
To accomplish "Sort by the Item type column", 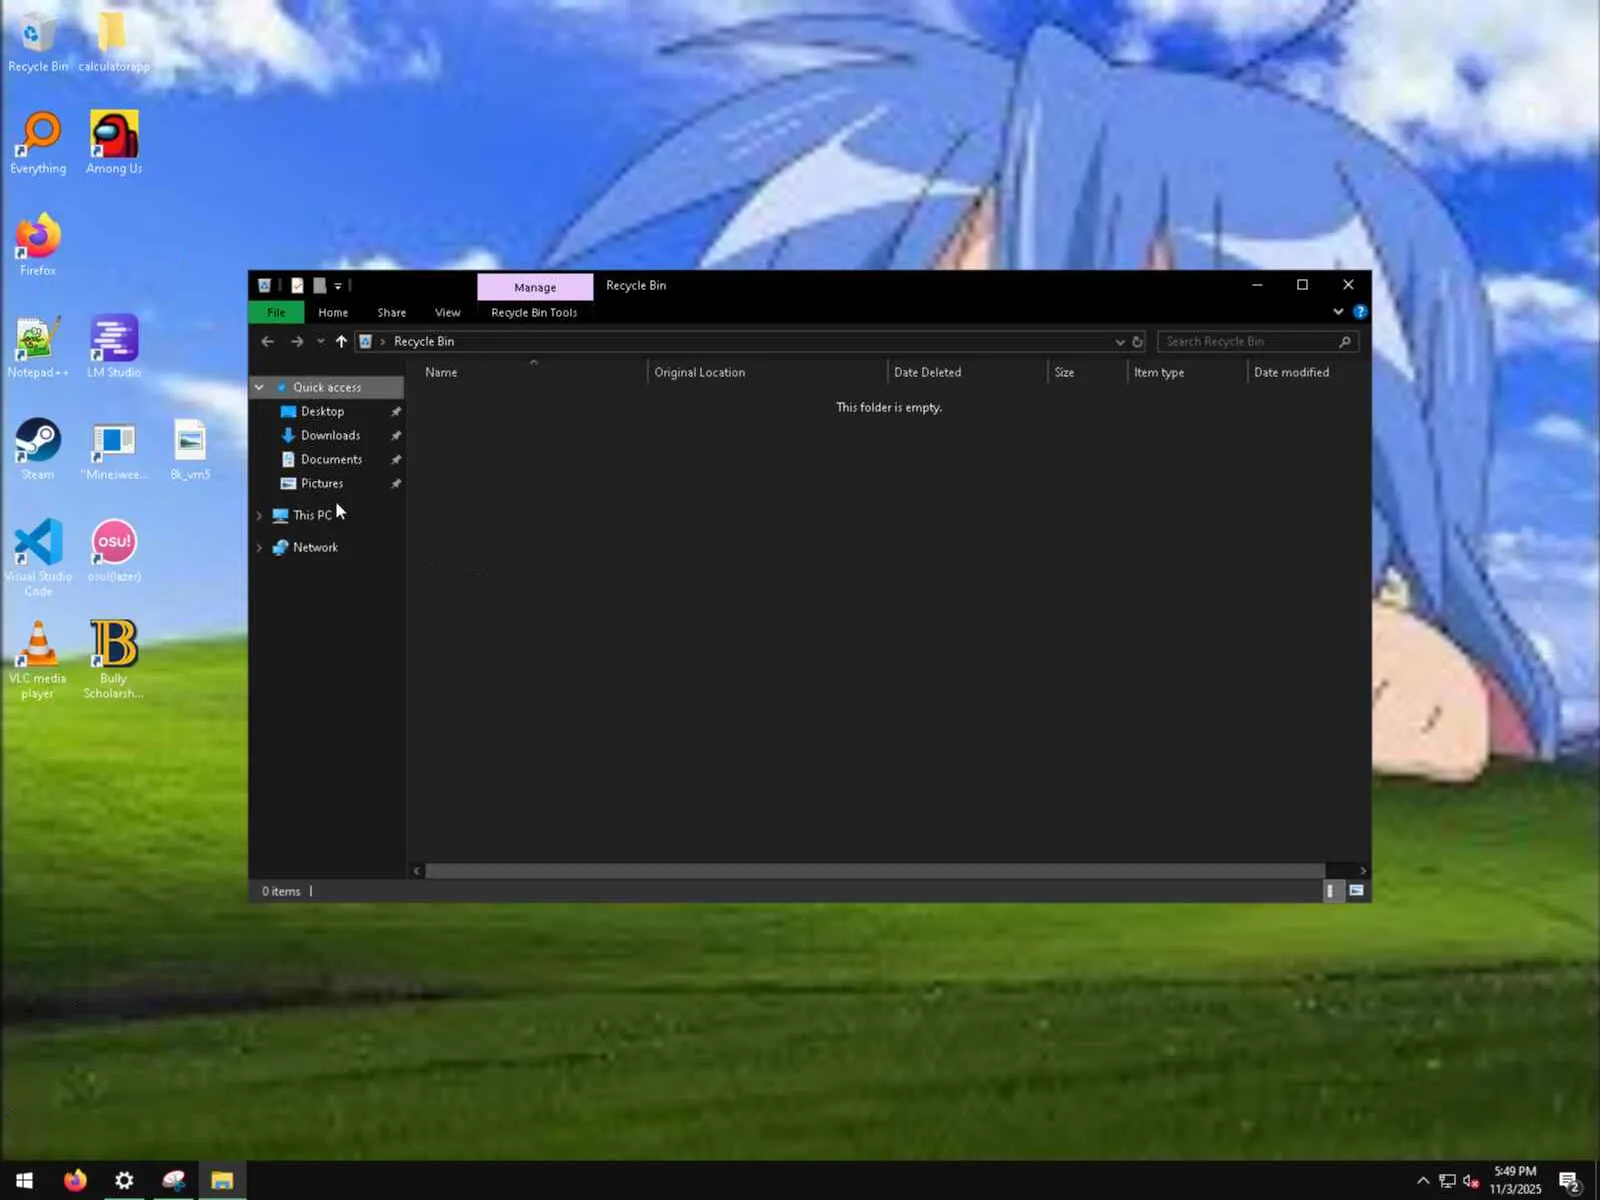I will pos(1187,373).
